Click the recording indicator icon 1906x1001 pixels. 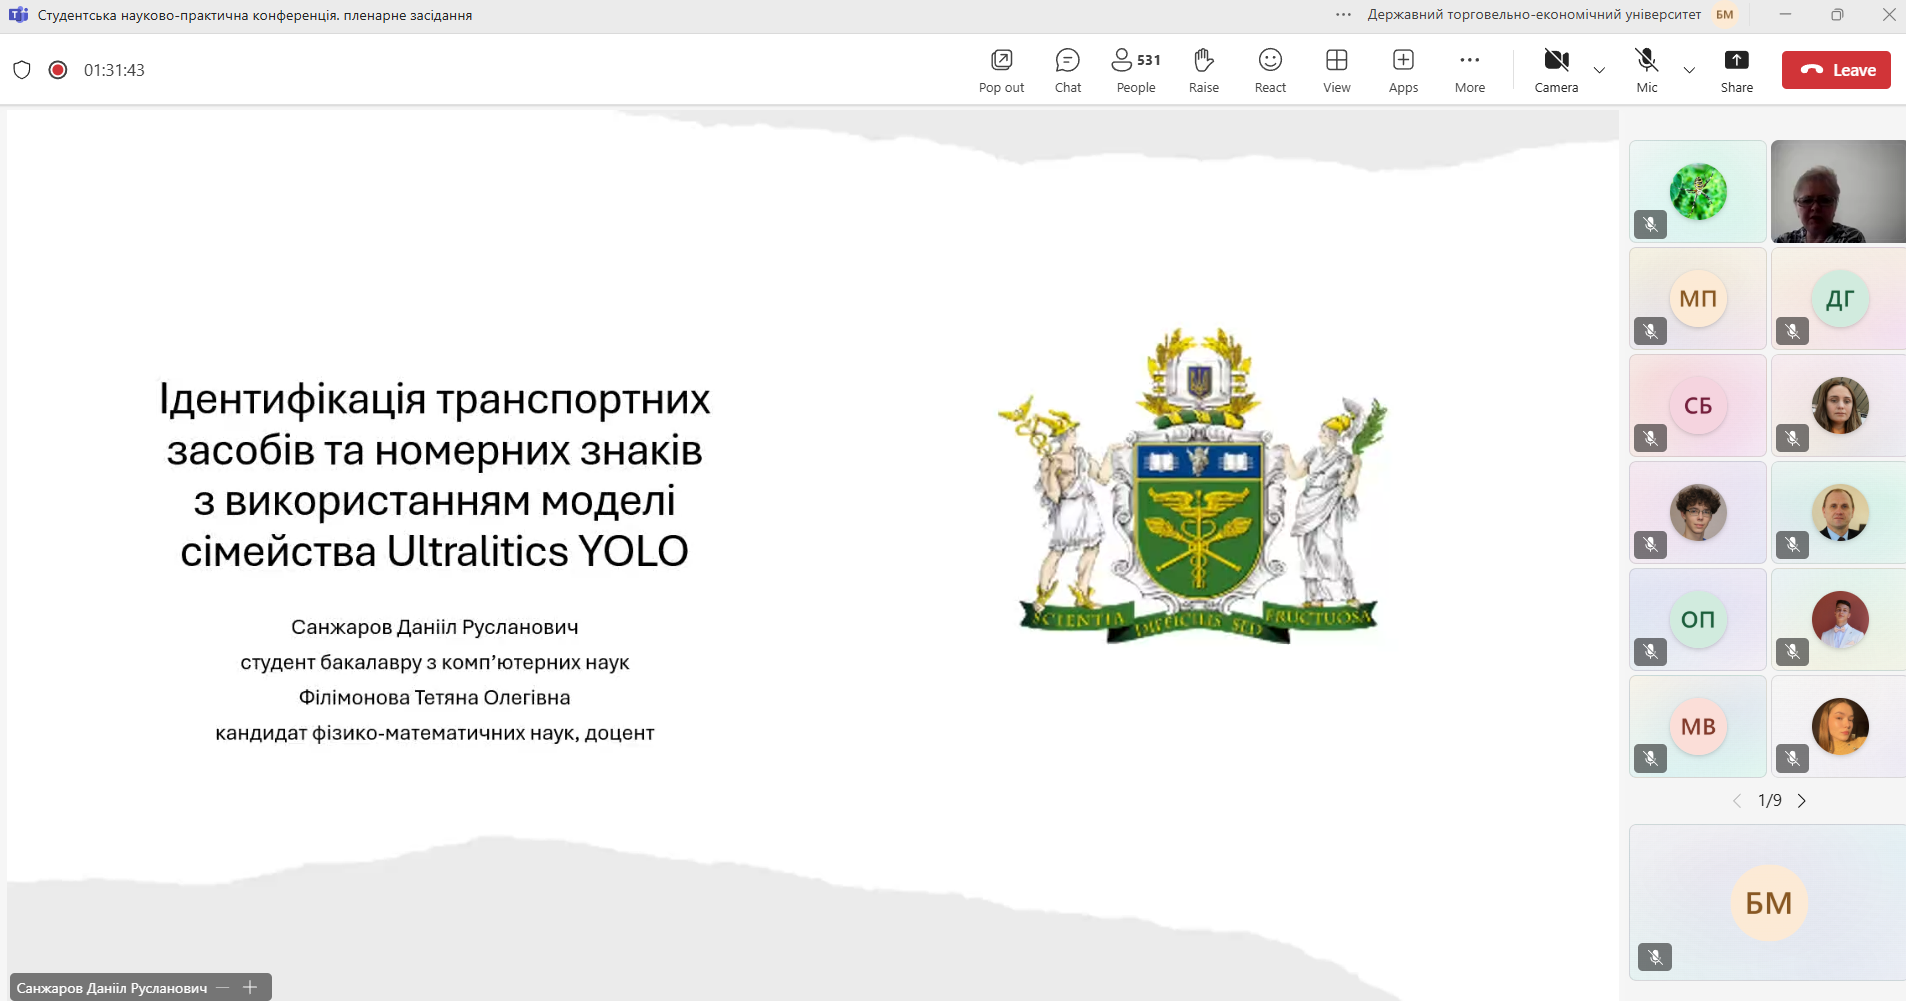tap(58, 70)
